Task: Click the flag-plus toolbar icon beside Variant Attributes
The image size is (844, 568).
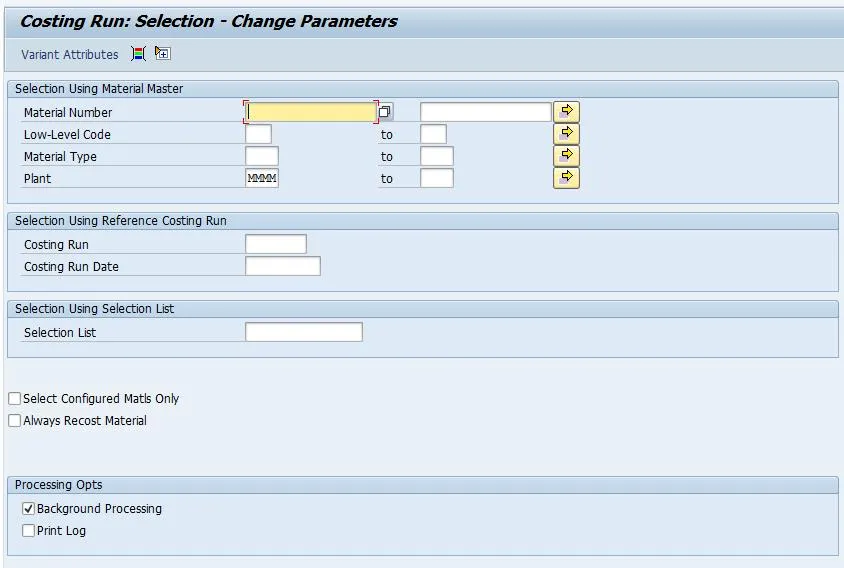Action: point(163,53)
